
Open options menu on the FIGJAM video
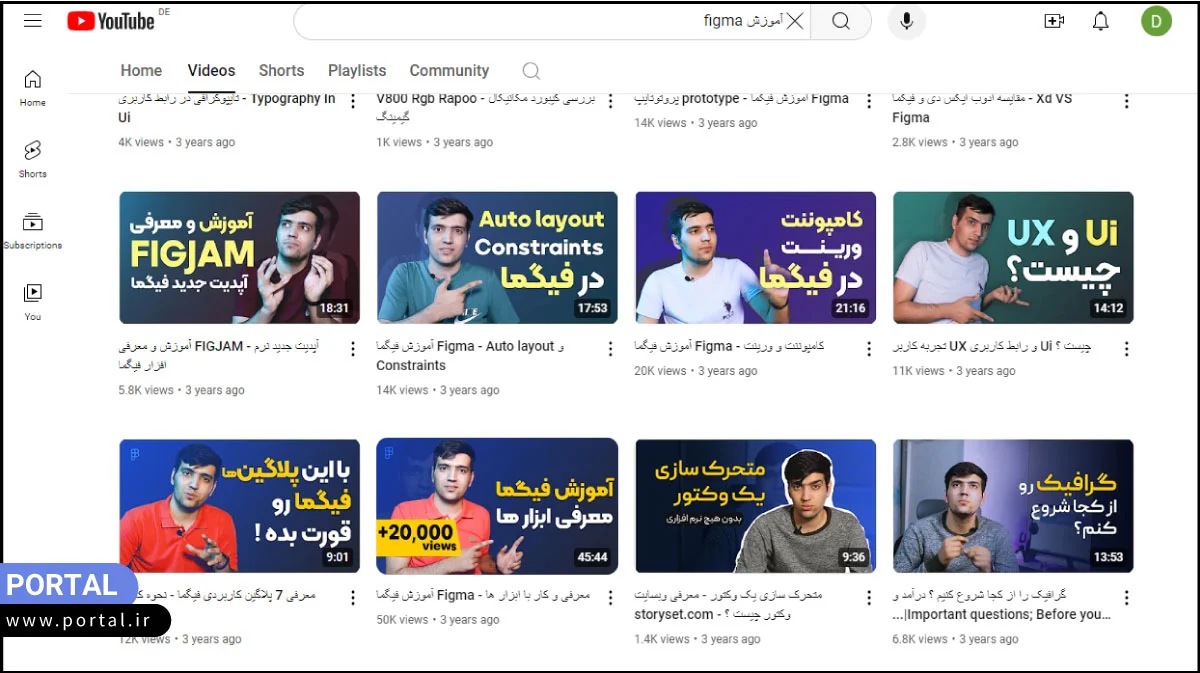[x=352, y=349]
